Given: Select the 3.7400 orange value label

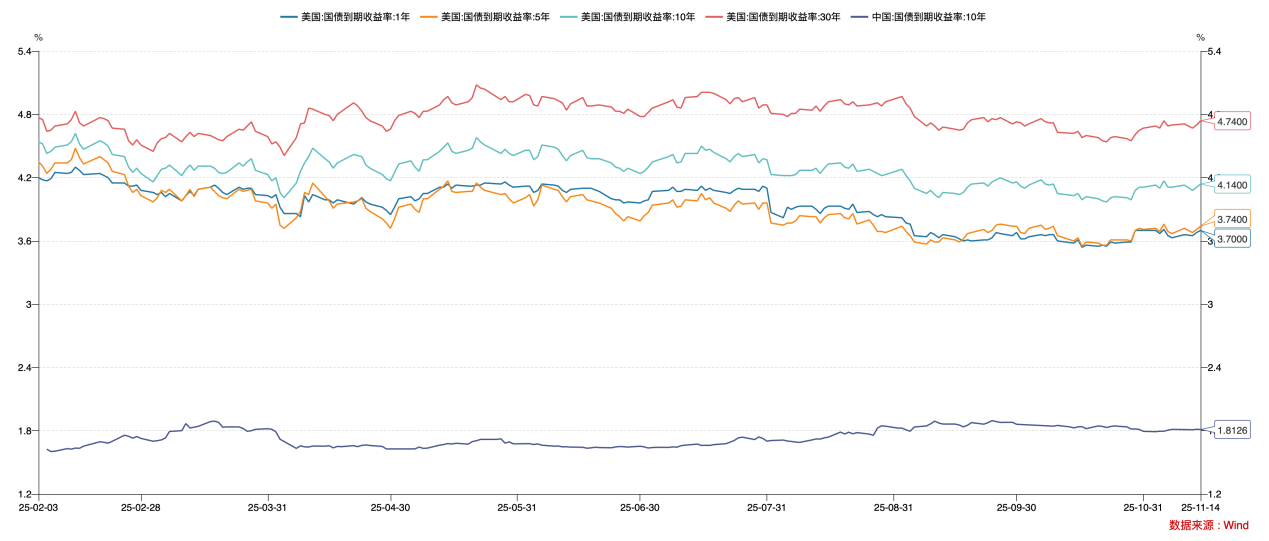Looking at the screenshot, I should (x=1232, y=219).
